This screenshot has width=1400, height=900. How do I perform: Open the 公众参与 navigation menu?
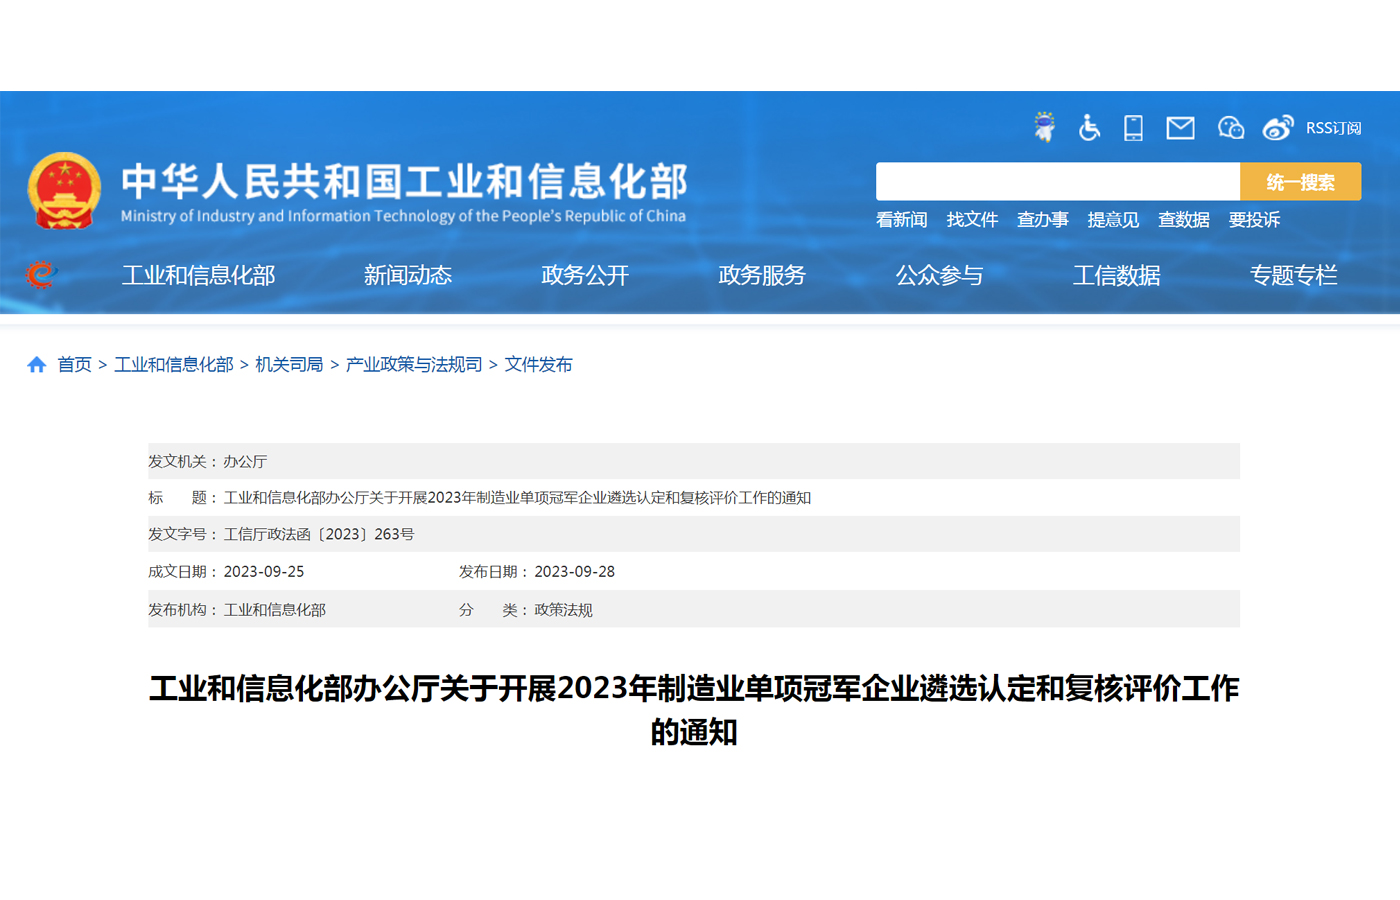pyautogui.click(x=939, y=275)
